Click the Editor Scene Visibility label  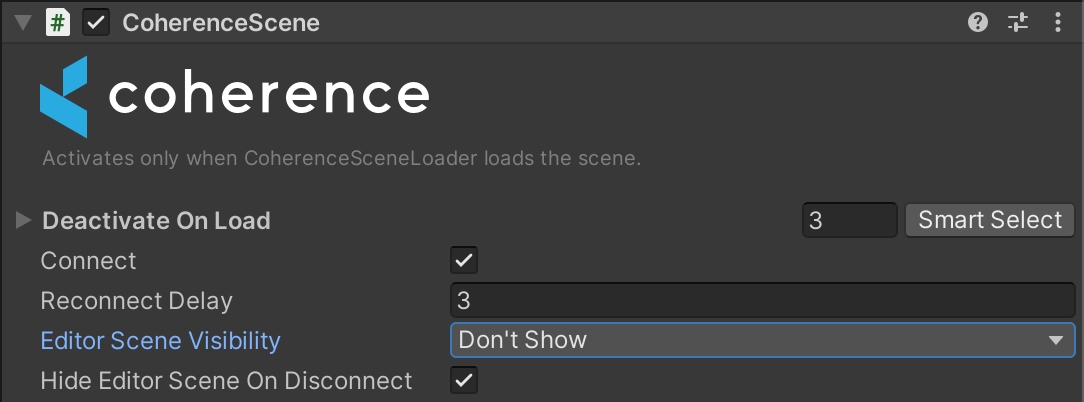pos(160,340)
